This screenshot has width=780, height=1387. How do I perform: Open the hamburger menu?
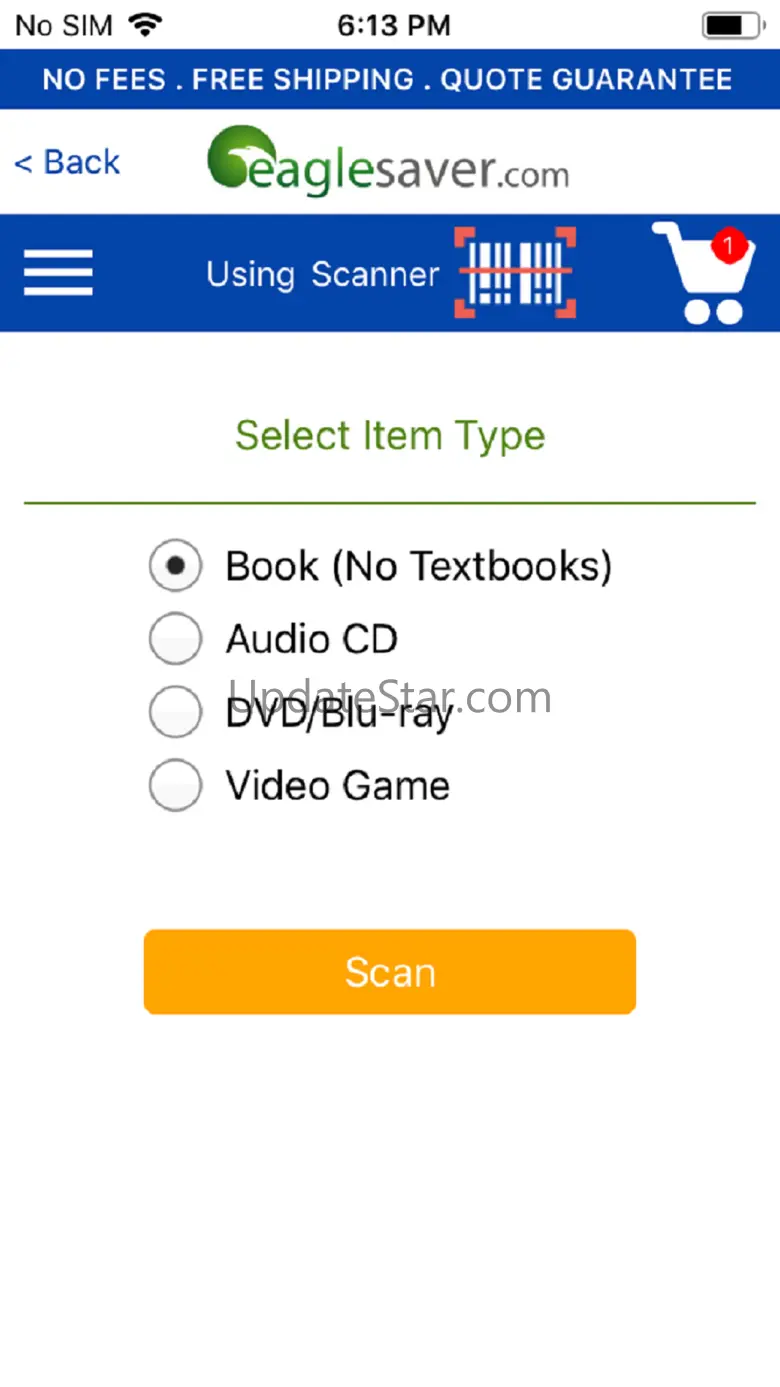pyautogui.click(x=58, y=272)
